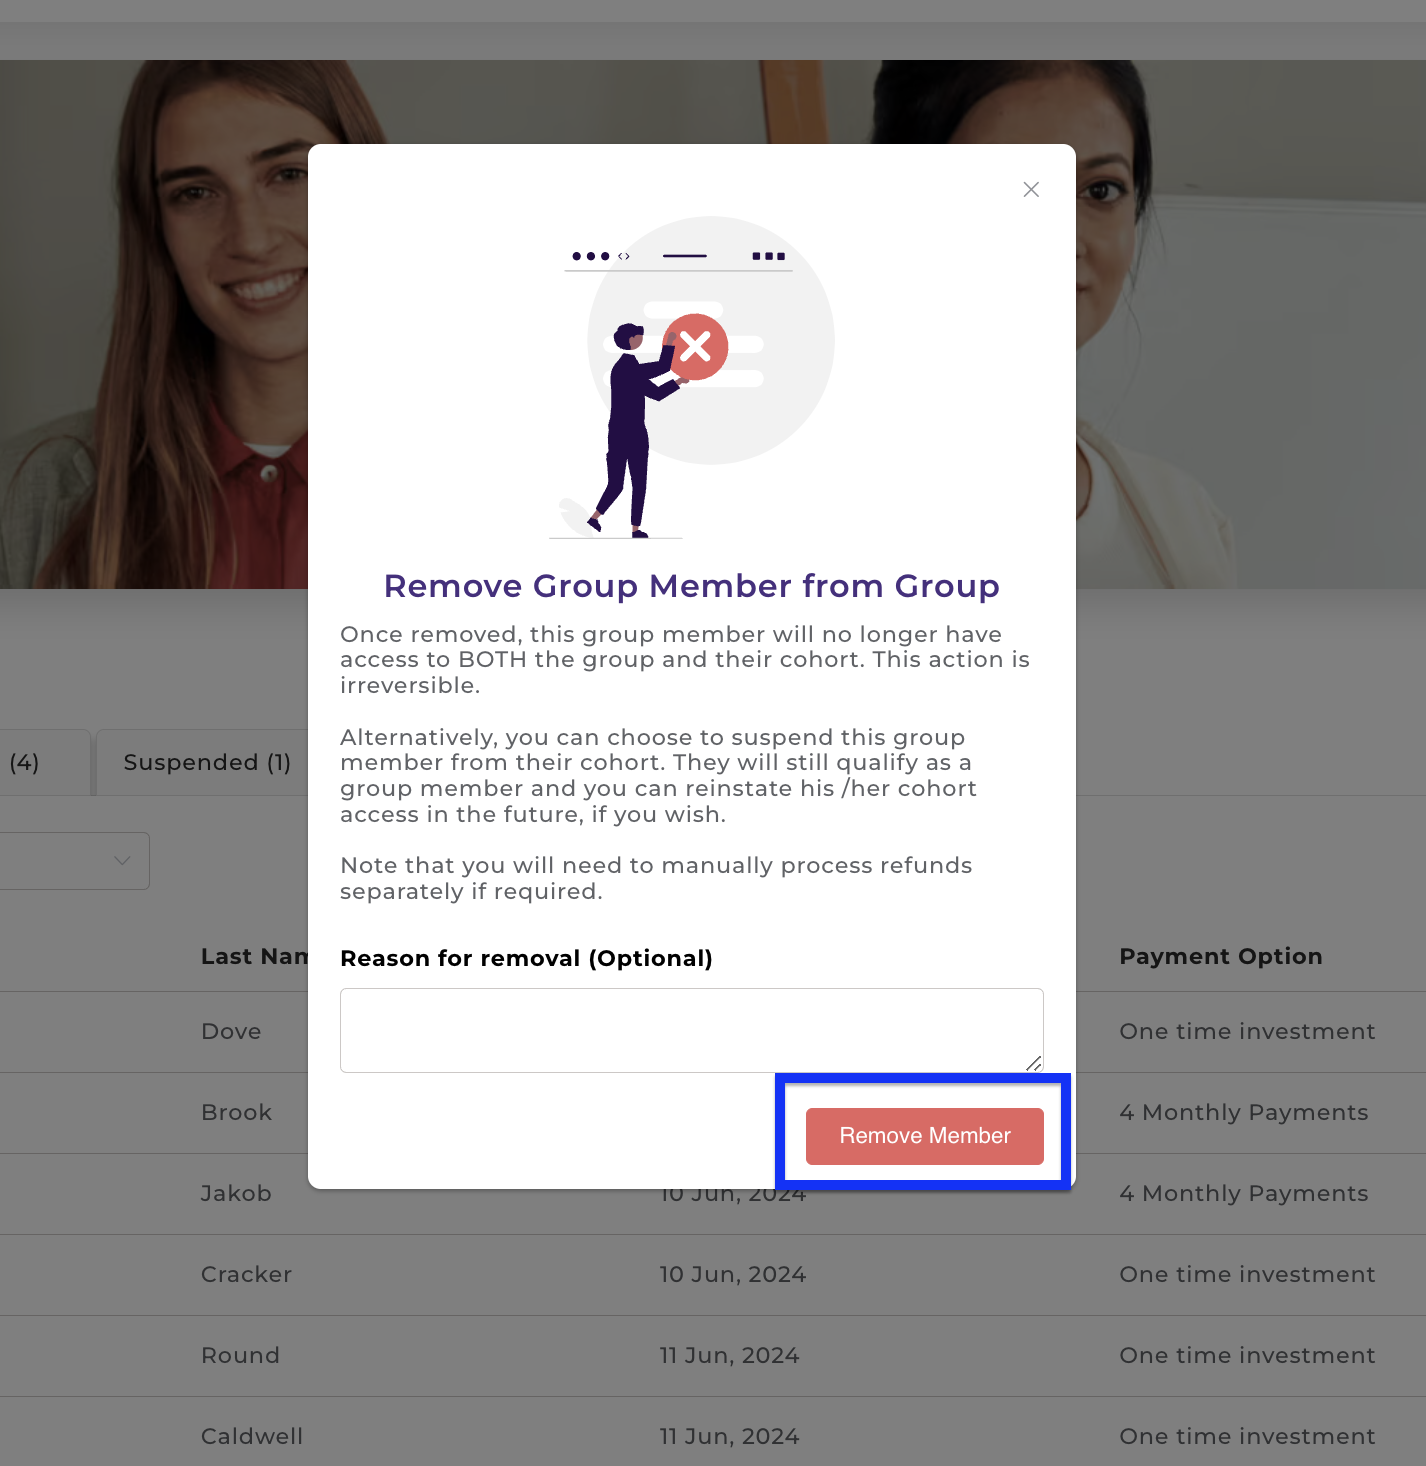Click Cracker's 10 Jun, 2024 date
Screen dimensions: 1426x1466
coord(732,1275)
